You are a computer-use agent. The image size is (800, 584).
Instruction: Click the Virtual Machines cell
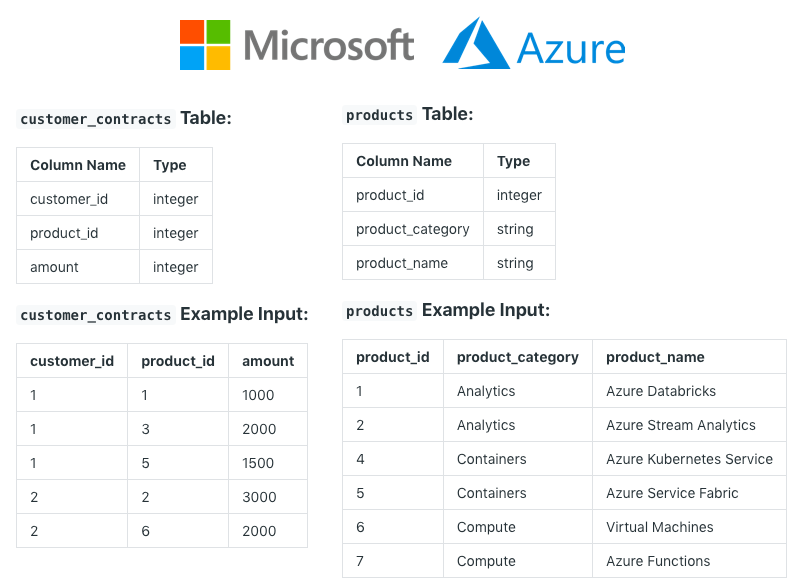660,527
